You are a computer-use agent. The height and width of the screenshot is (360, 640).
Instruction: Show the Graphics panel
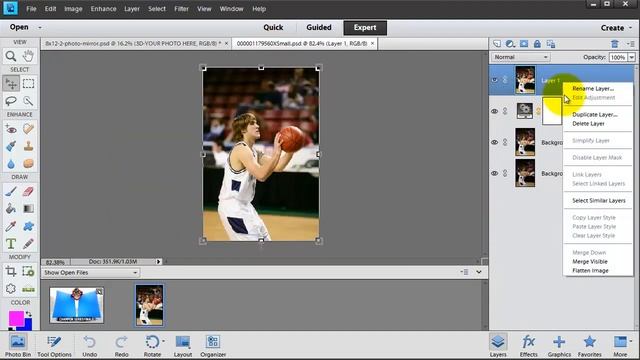pos(559,346)
